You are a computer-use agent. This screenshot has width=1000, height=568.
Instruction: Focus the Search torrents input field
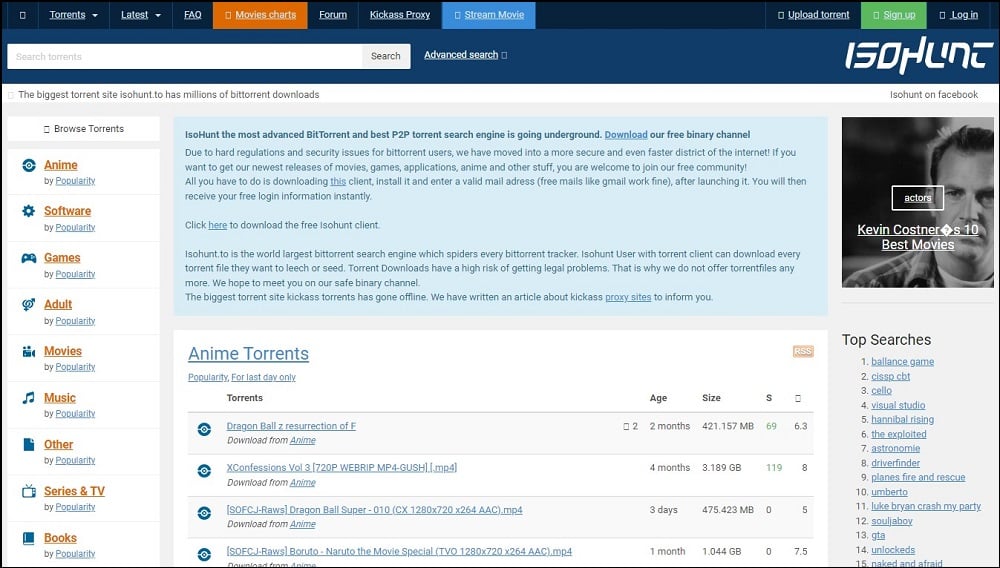184,56
